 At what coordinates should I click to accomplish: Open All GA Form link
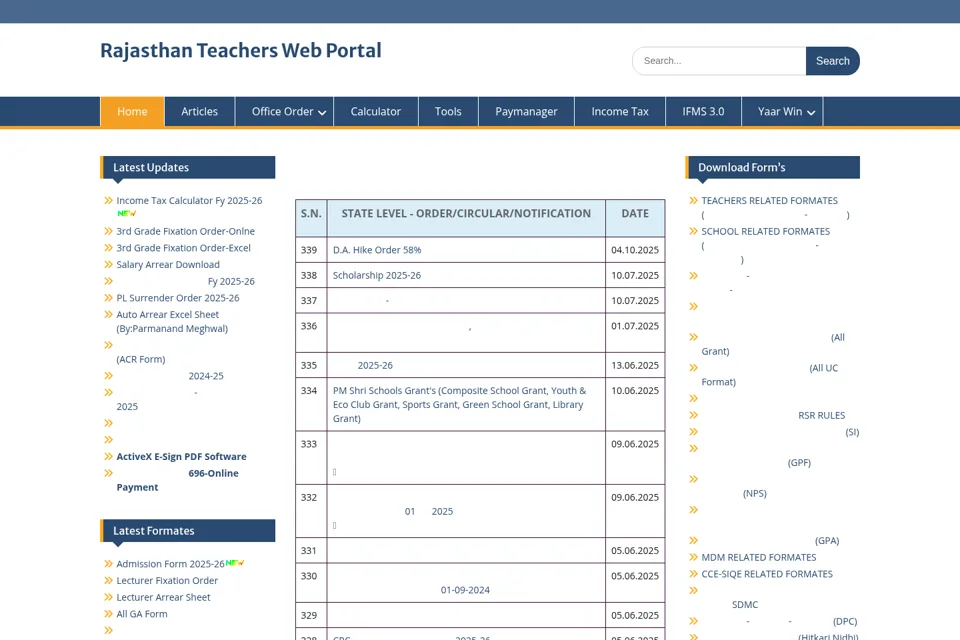click(142, 613)
